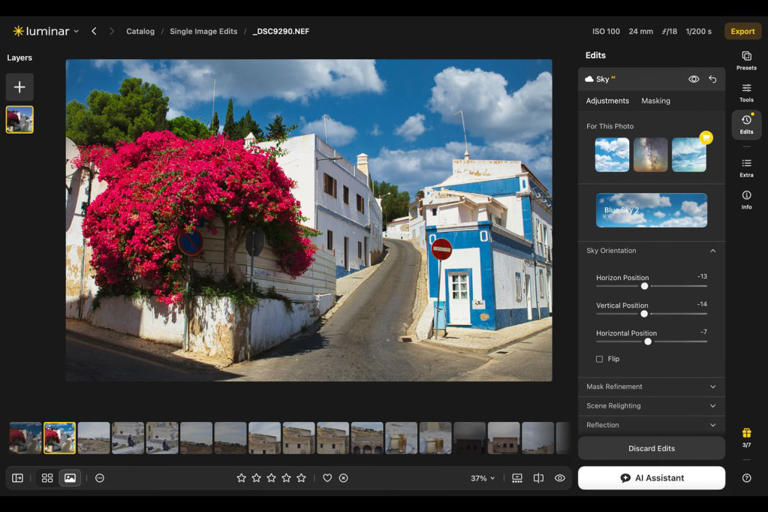Toggle before/after compare view
The width and height of the screenshot is (768, 512).
coord(538,478)
